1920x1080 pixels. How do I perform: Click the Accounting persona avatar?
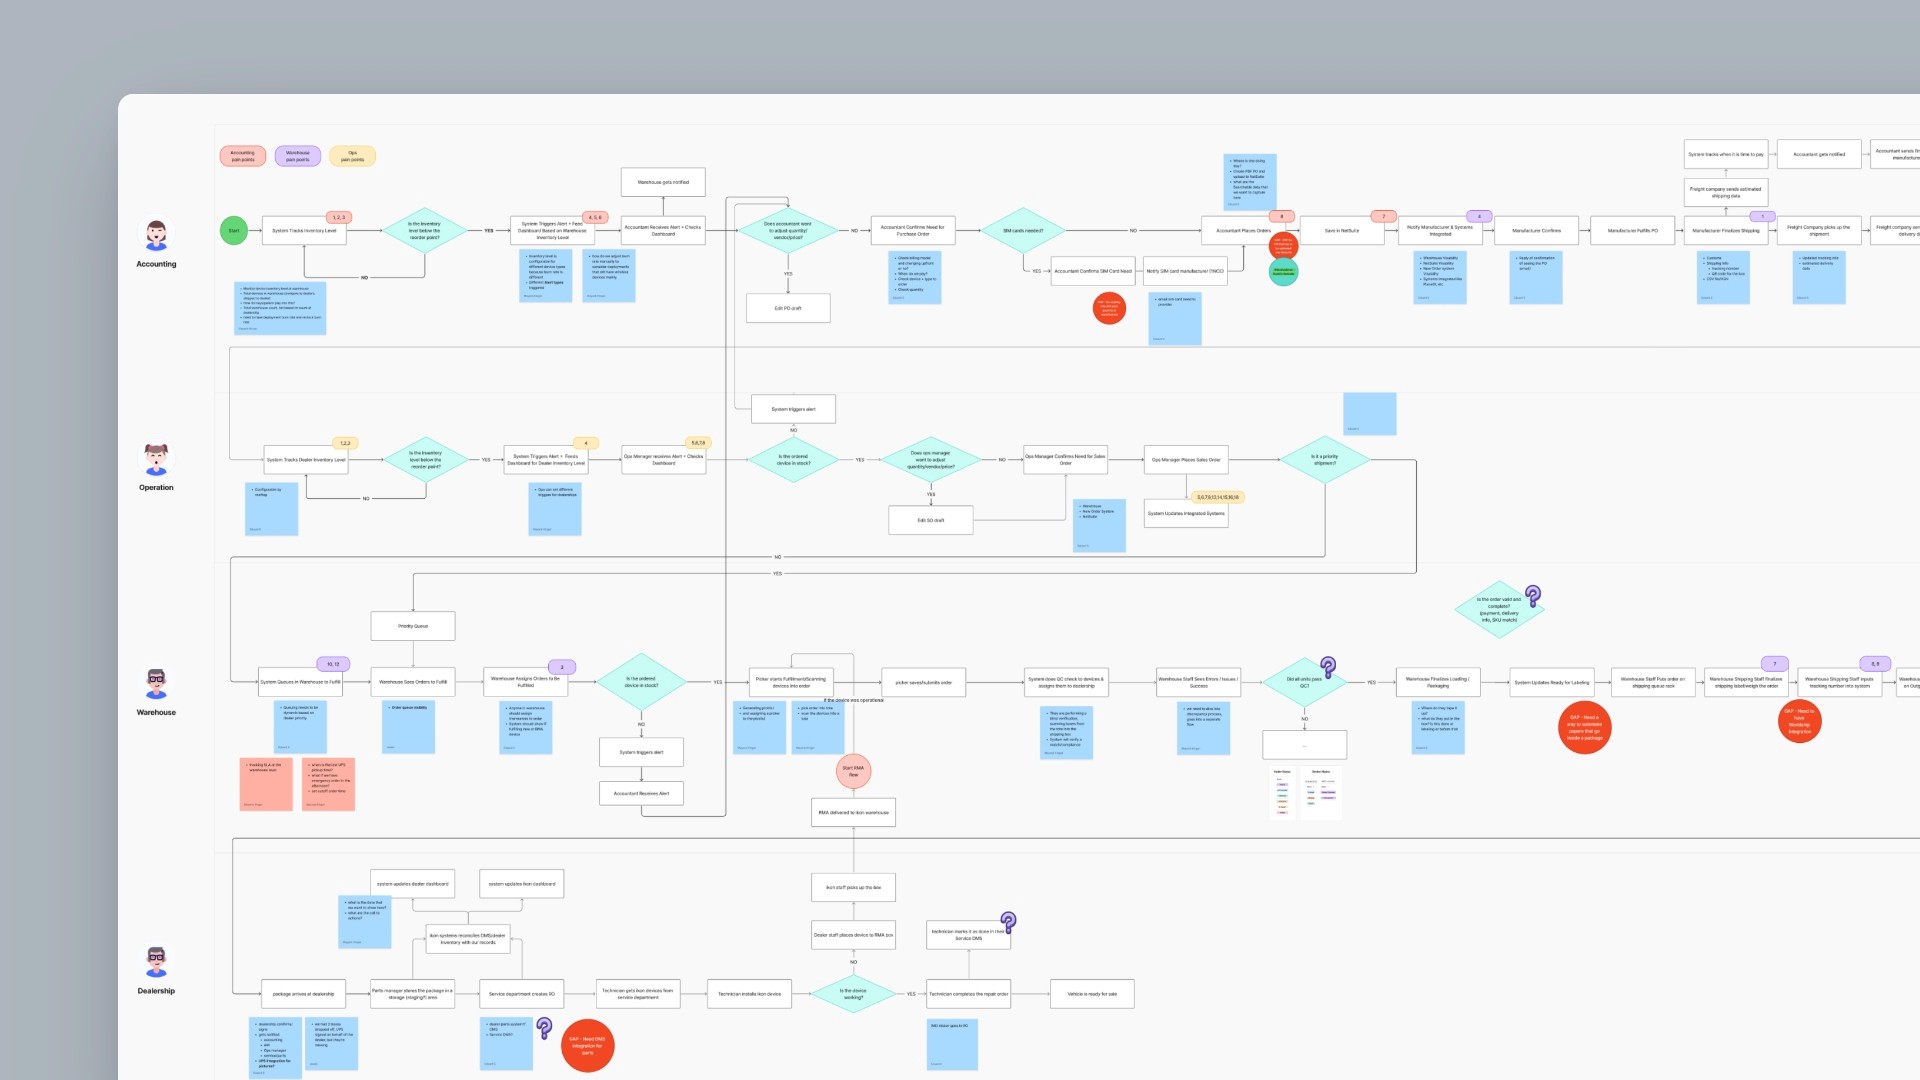[156, 236]
